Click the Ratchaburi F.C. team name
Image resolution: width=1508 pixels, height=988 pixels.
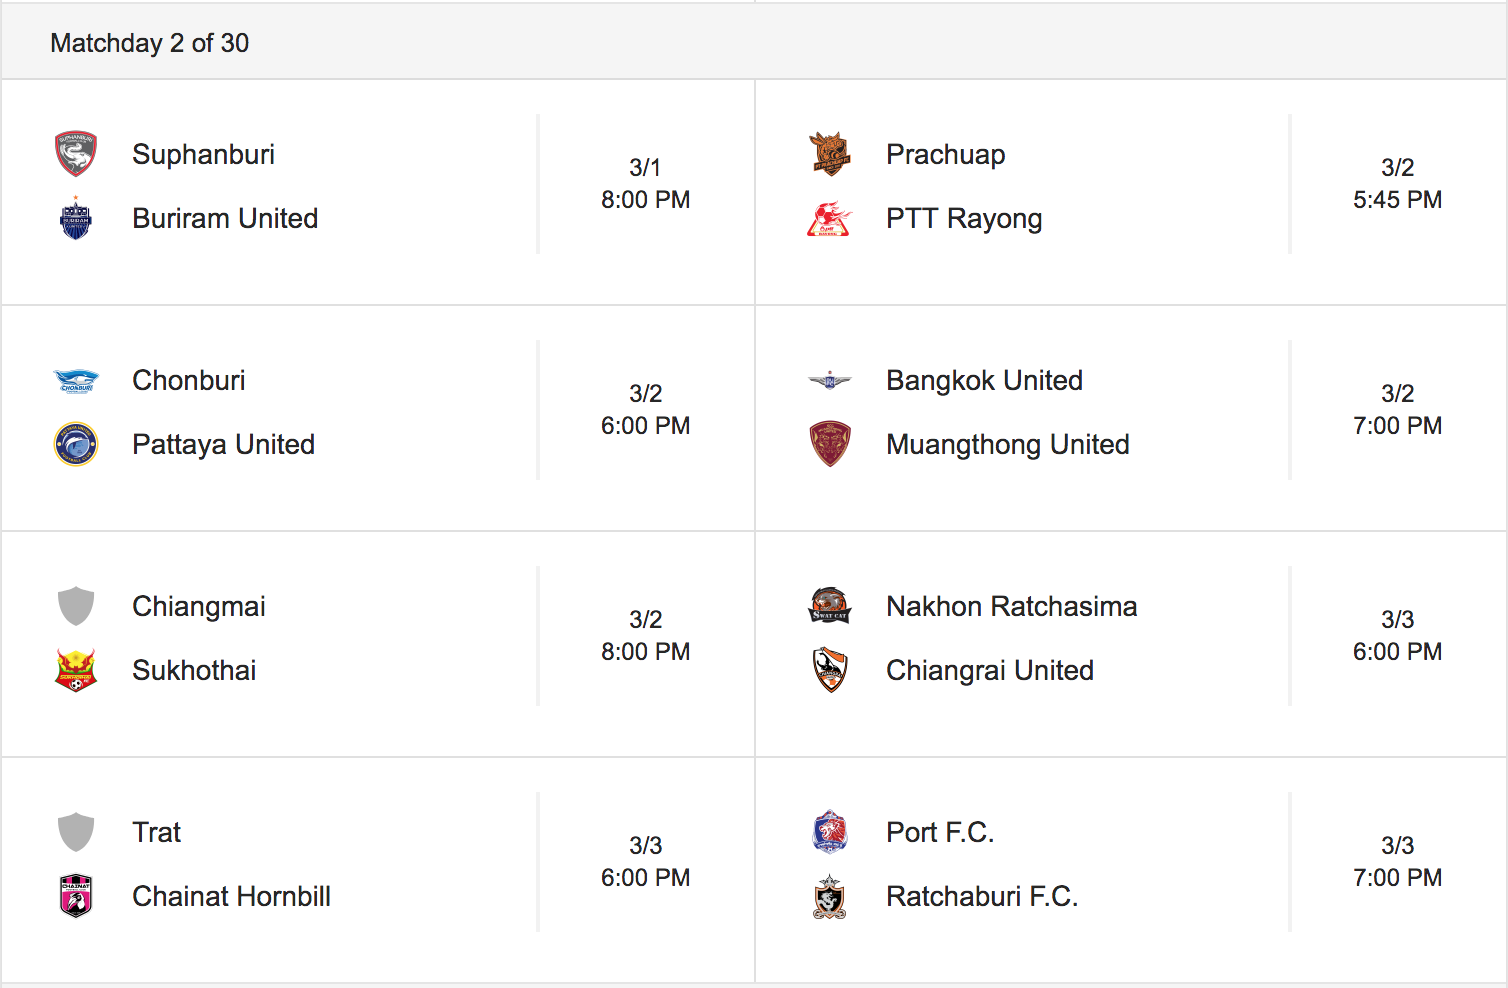pos(982,896)
